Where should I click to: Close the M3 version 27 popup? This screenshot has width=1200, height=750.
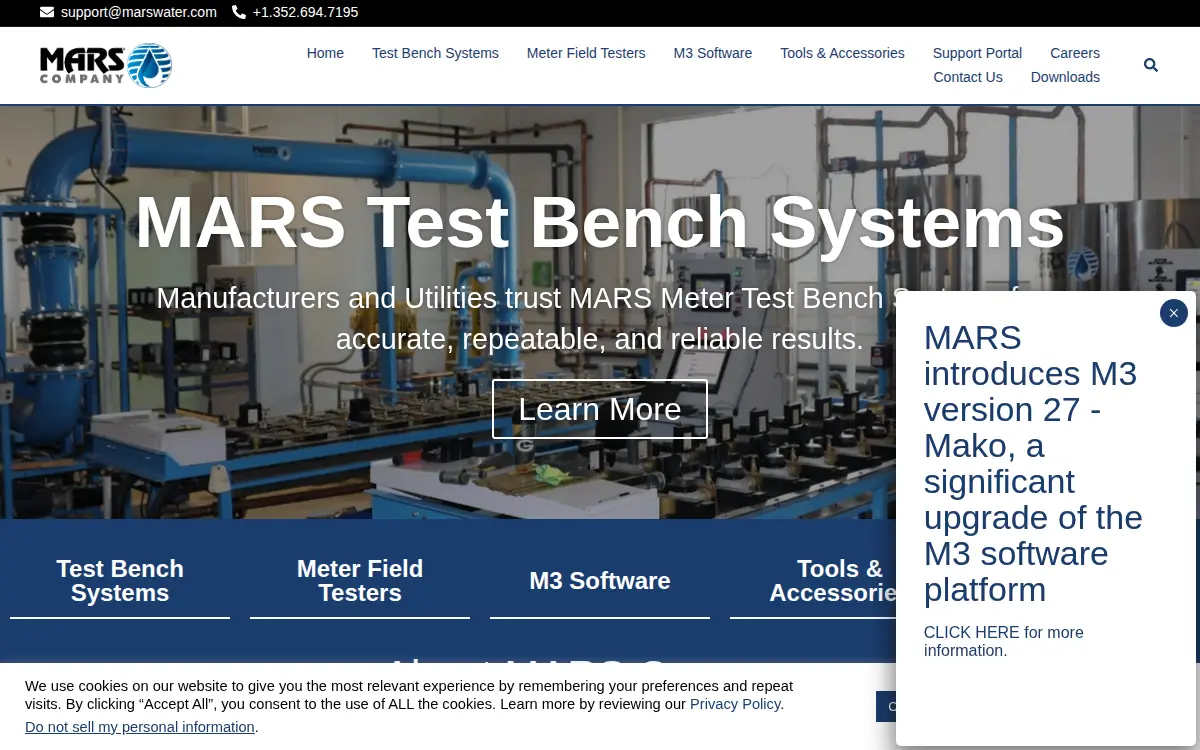(x=1174, y=313)
